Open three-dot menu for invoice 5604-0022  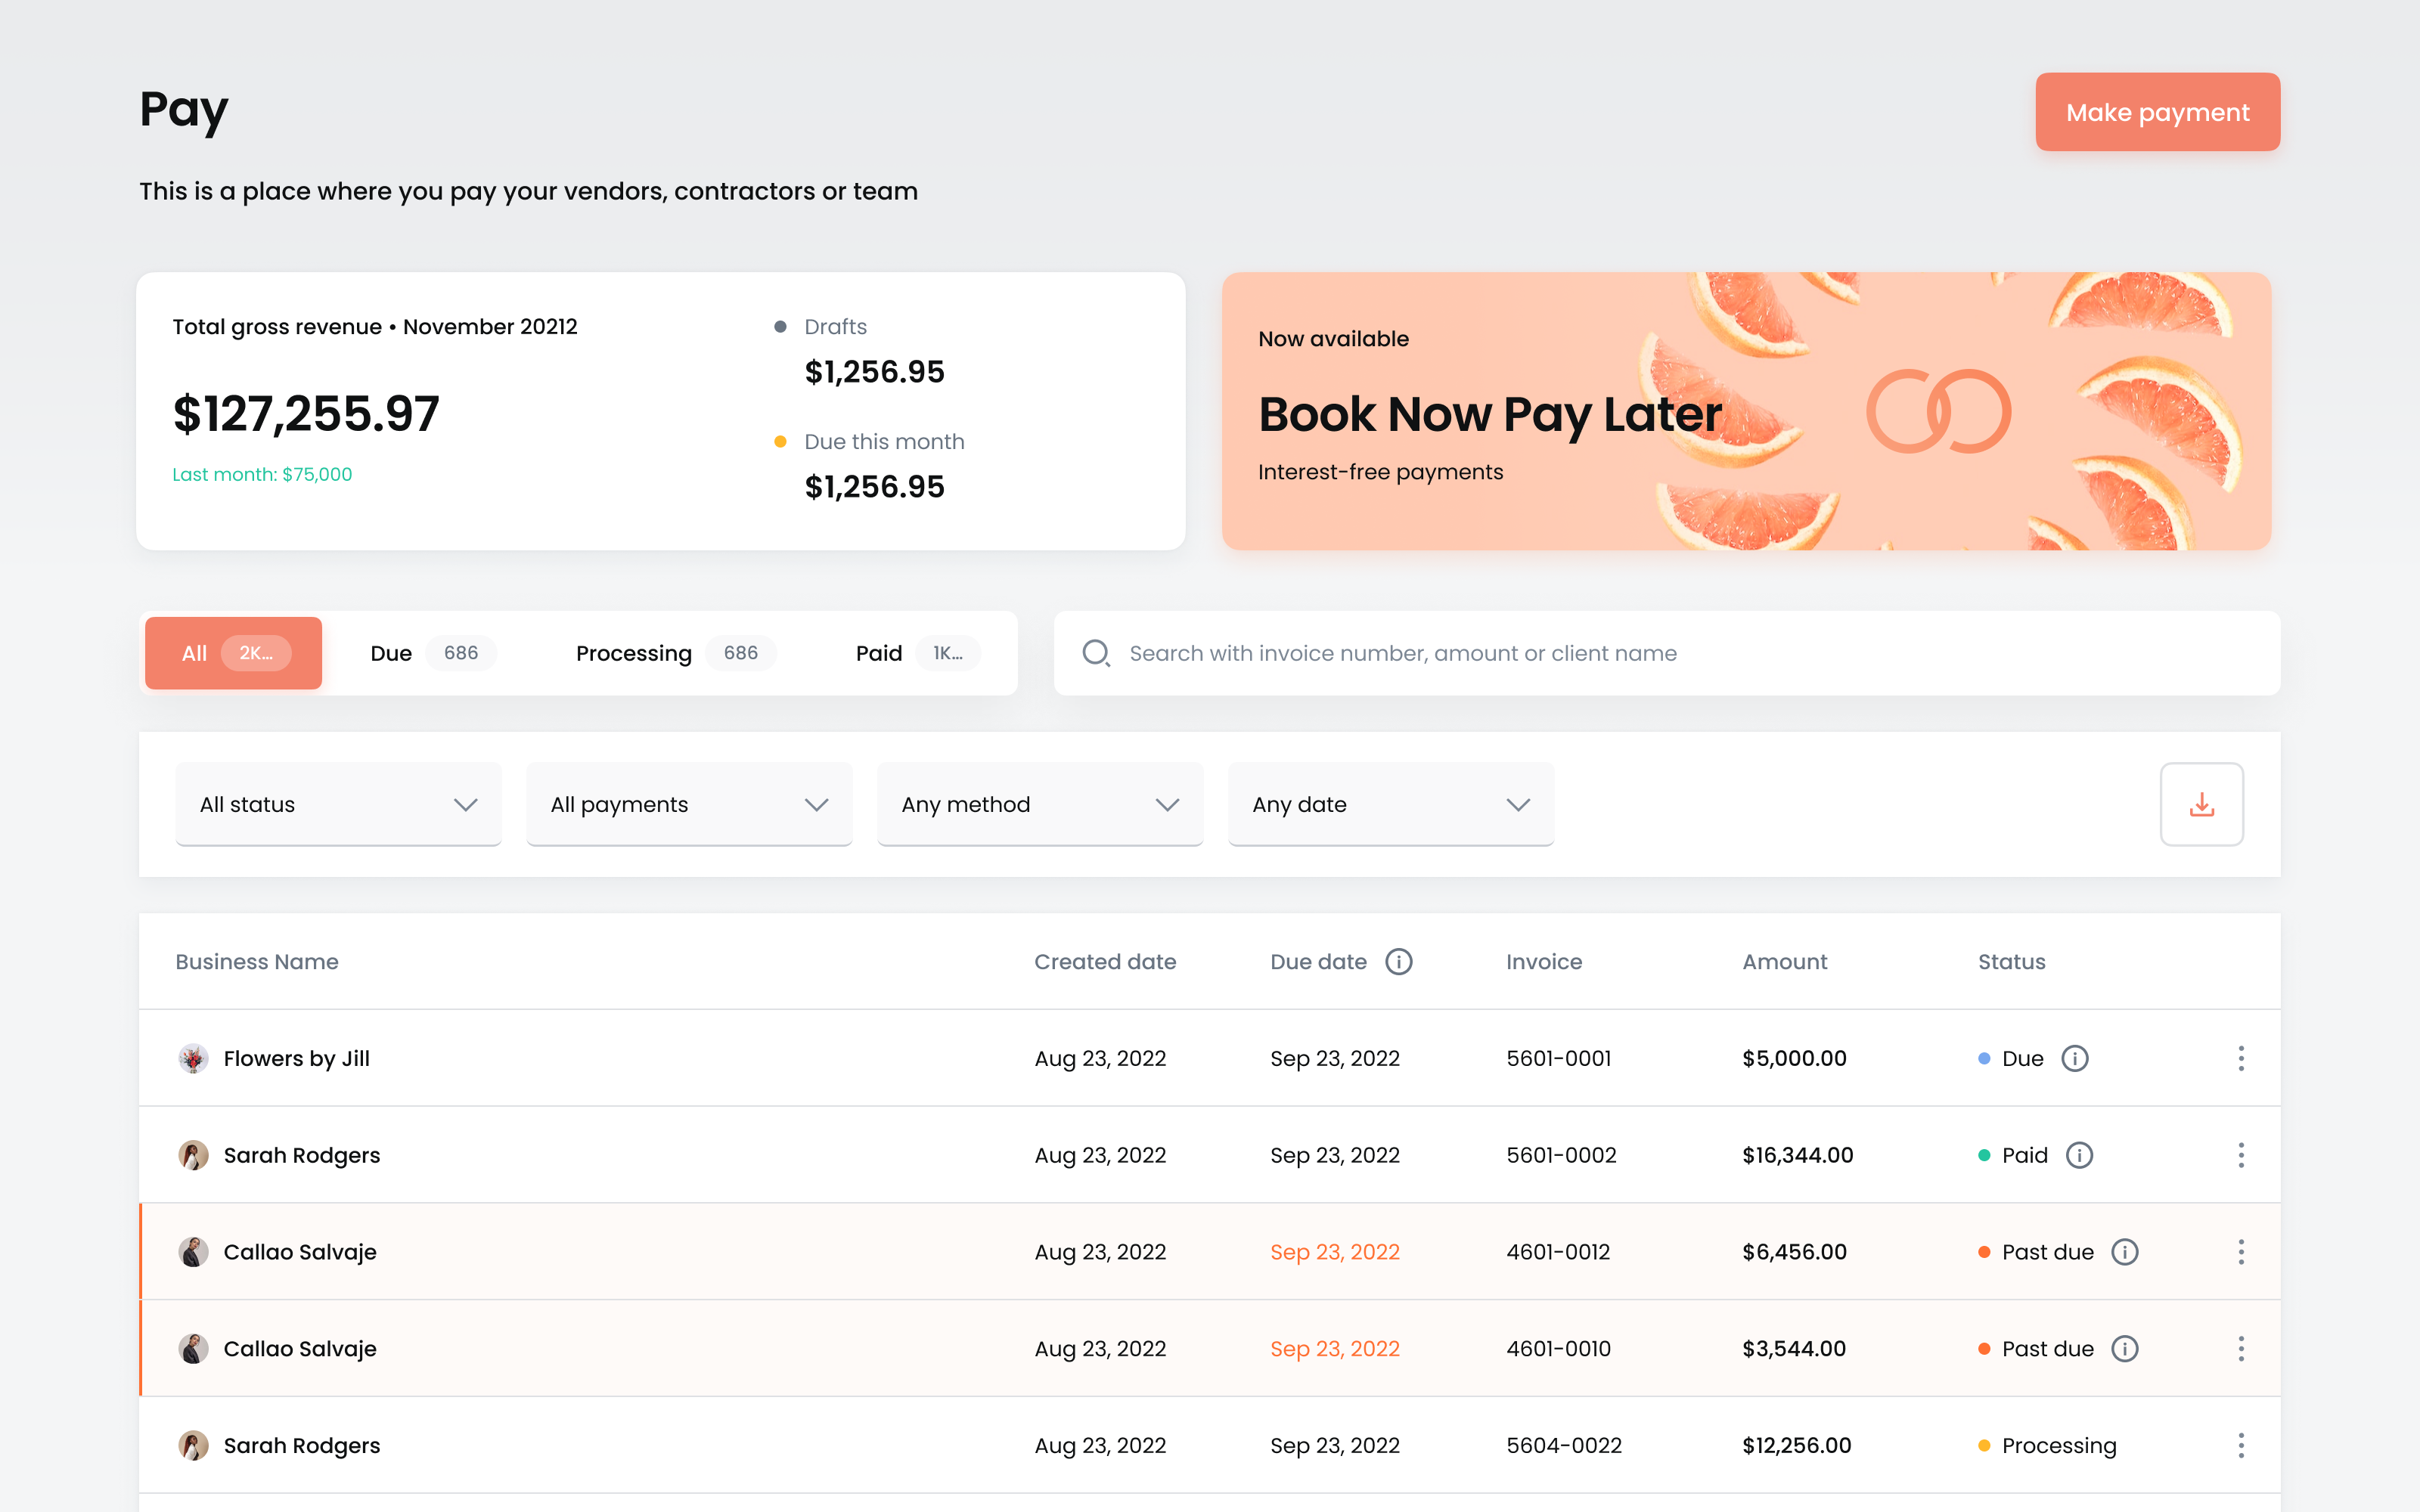click(2241, 1445)
